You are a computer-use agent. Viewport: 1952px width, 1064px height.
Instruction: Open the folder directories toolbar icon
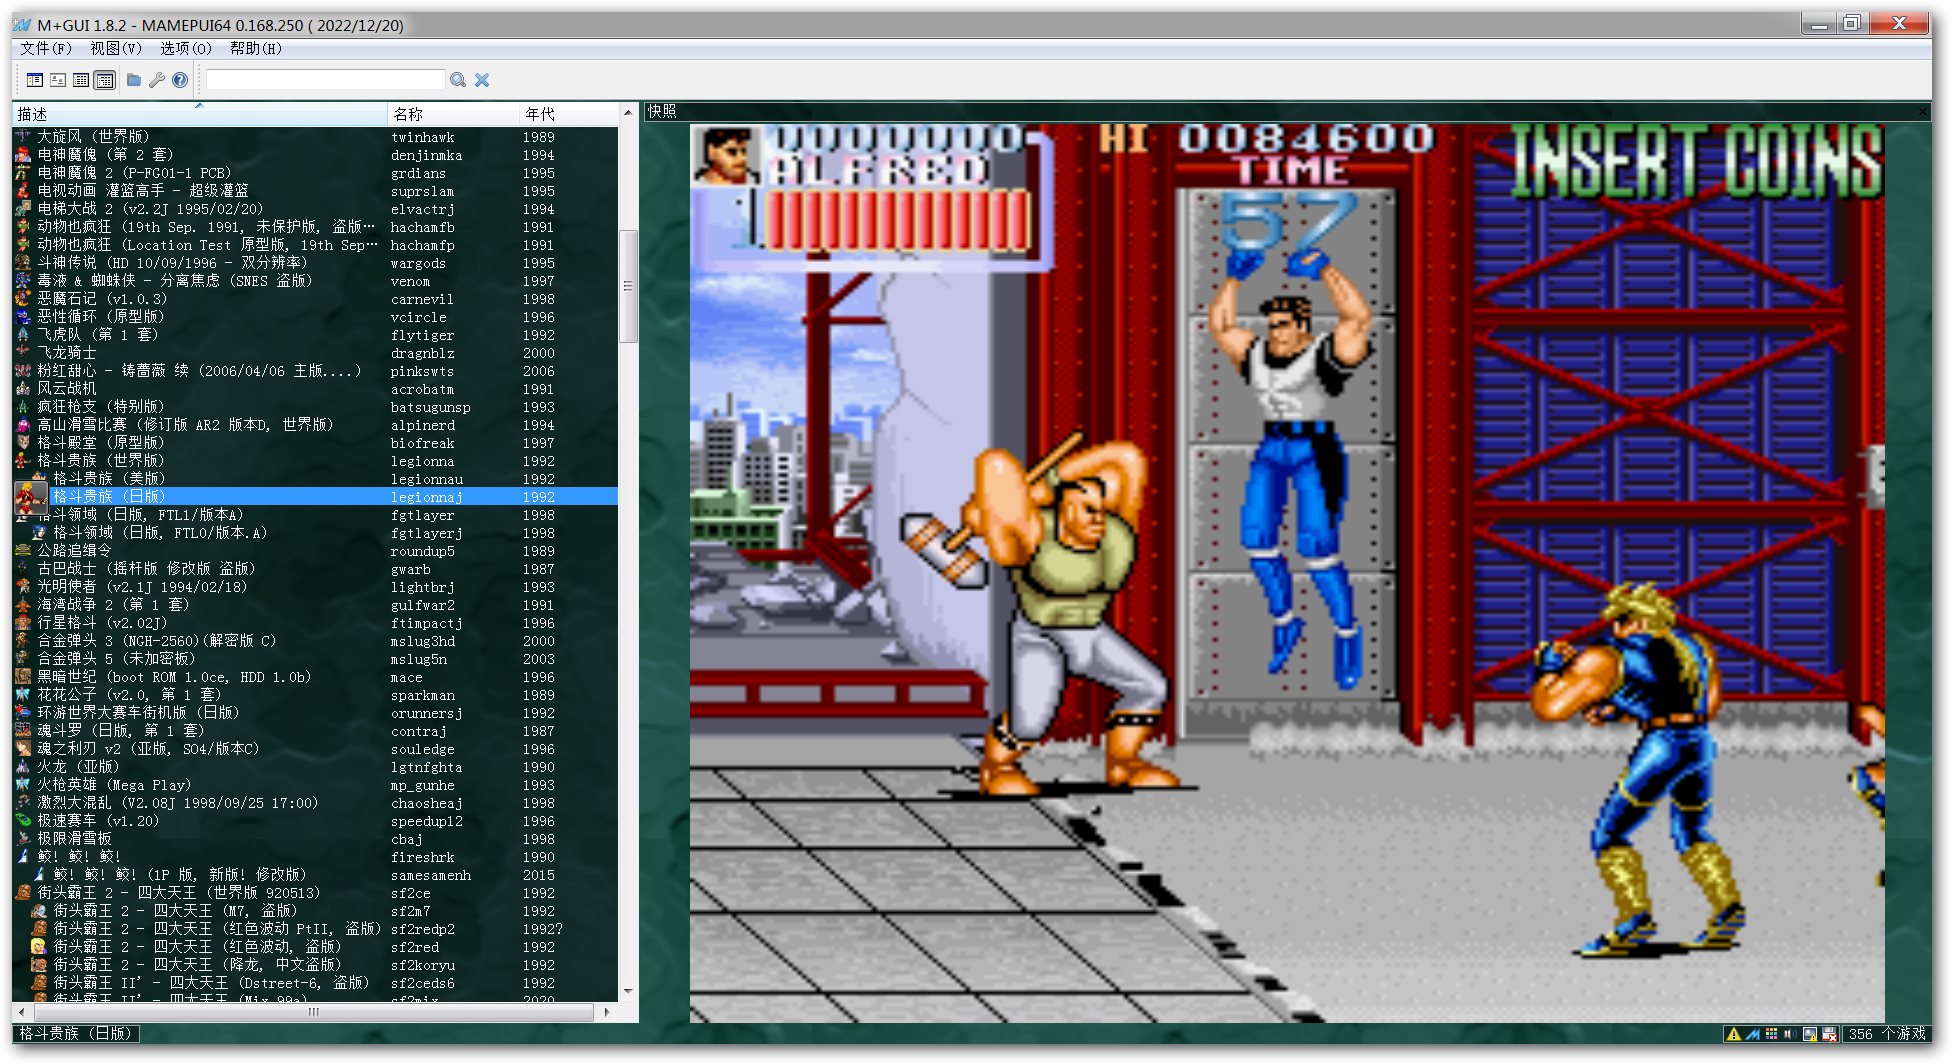[x=134, y=80]
